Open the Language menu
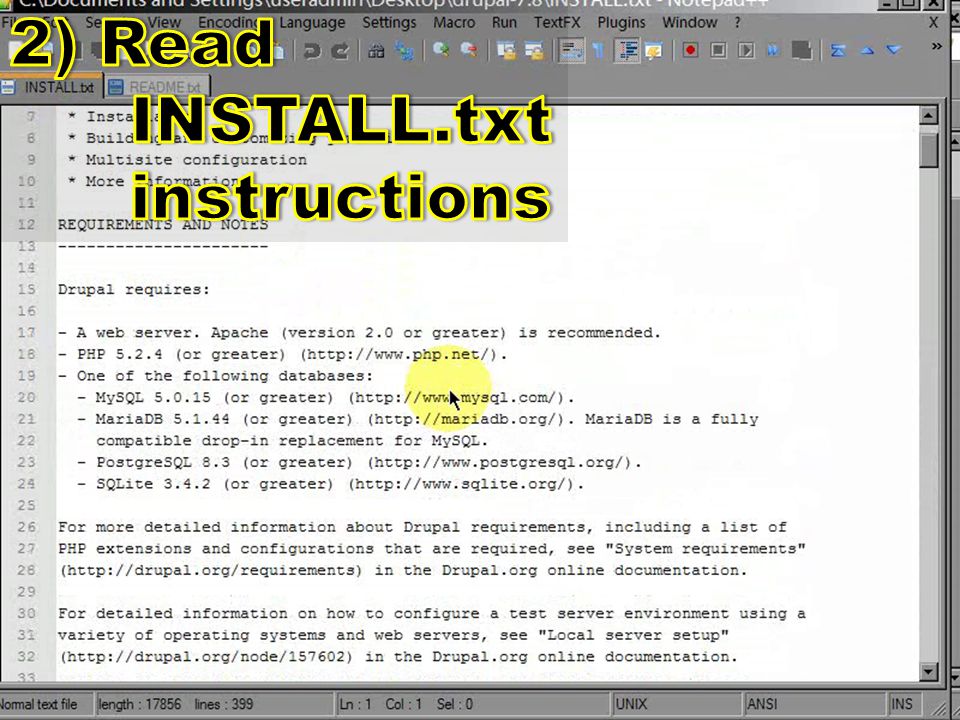Image resolution: width=960 pixels, height=720 pixels. click(x=312, y=23)
